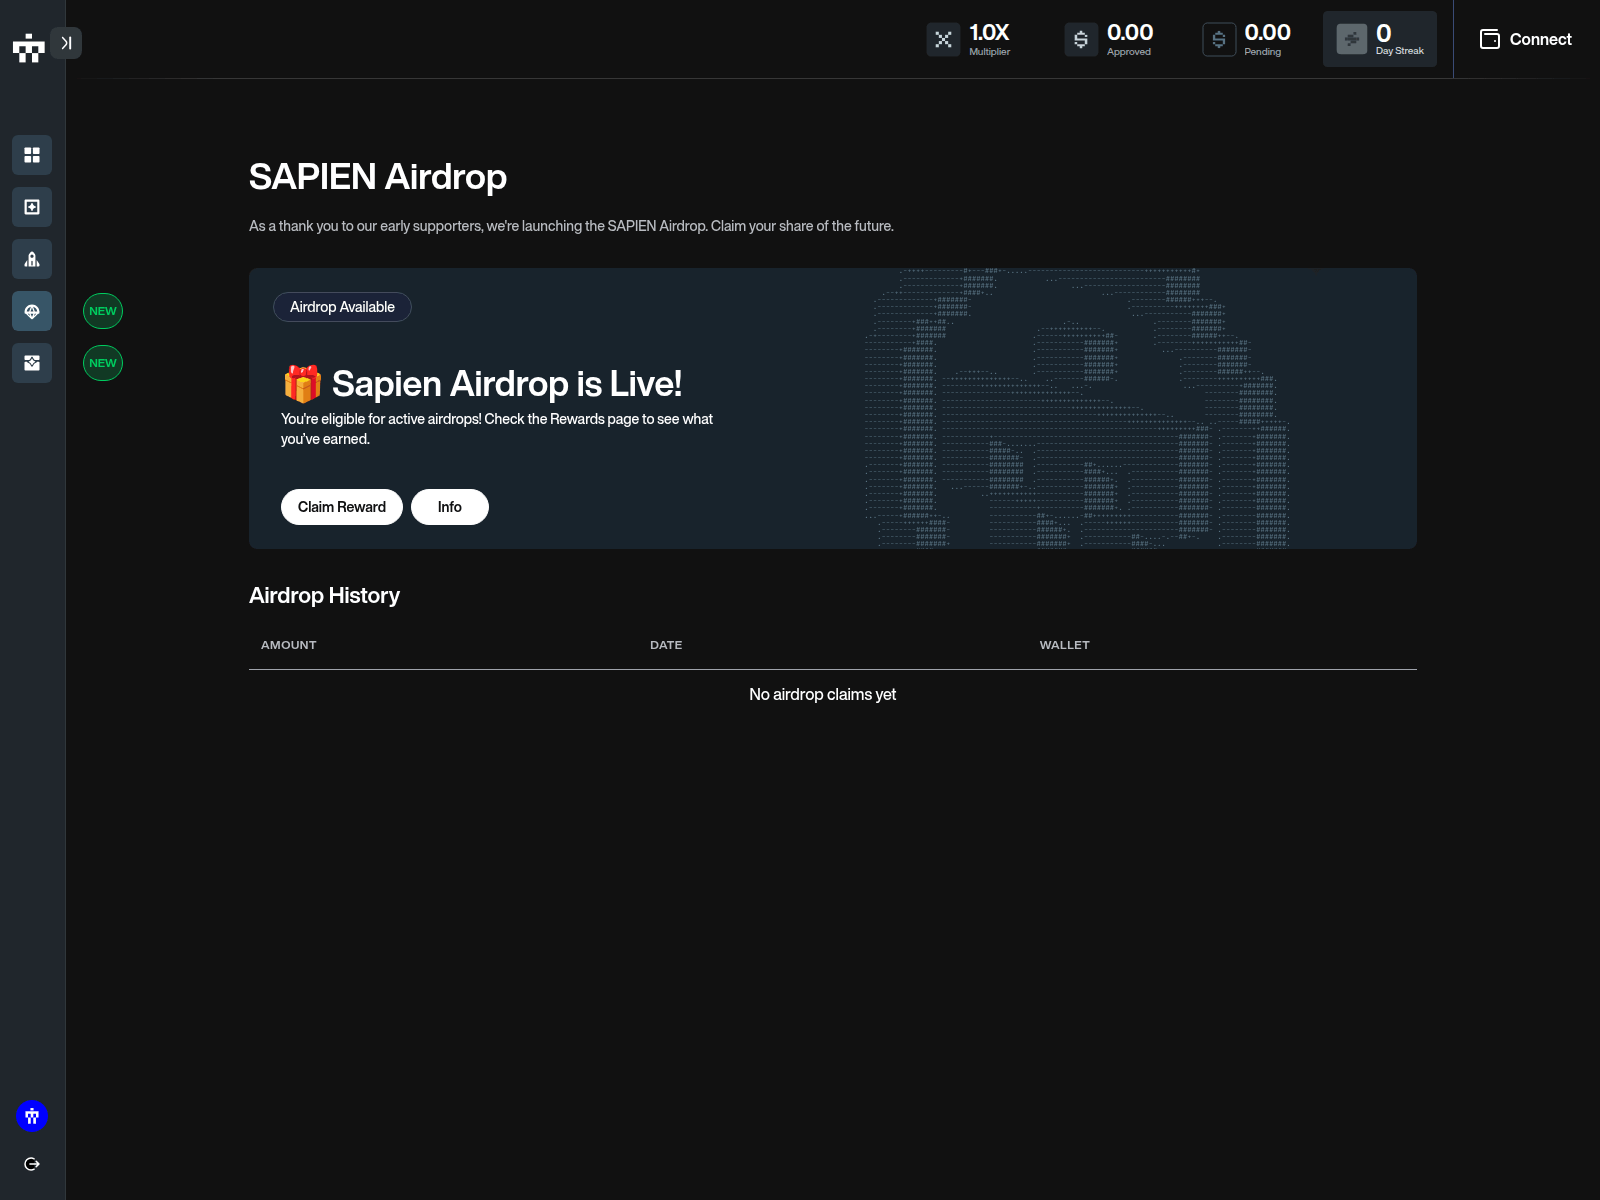The width and height of the screenshot is (1600, 1200).
Task: Click the logout icon at the sidebar bottom
Action: point(32,1164)
